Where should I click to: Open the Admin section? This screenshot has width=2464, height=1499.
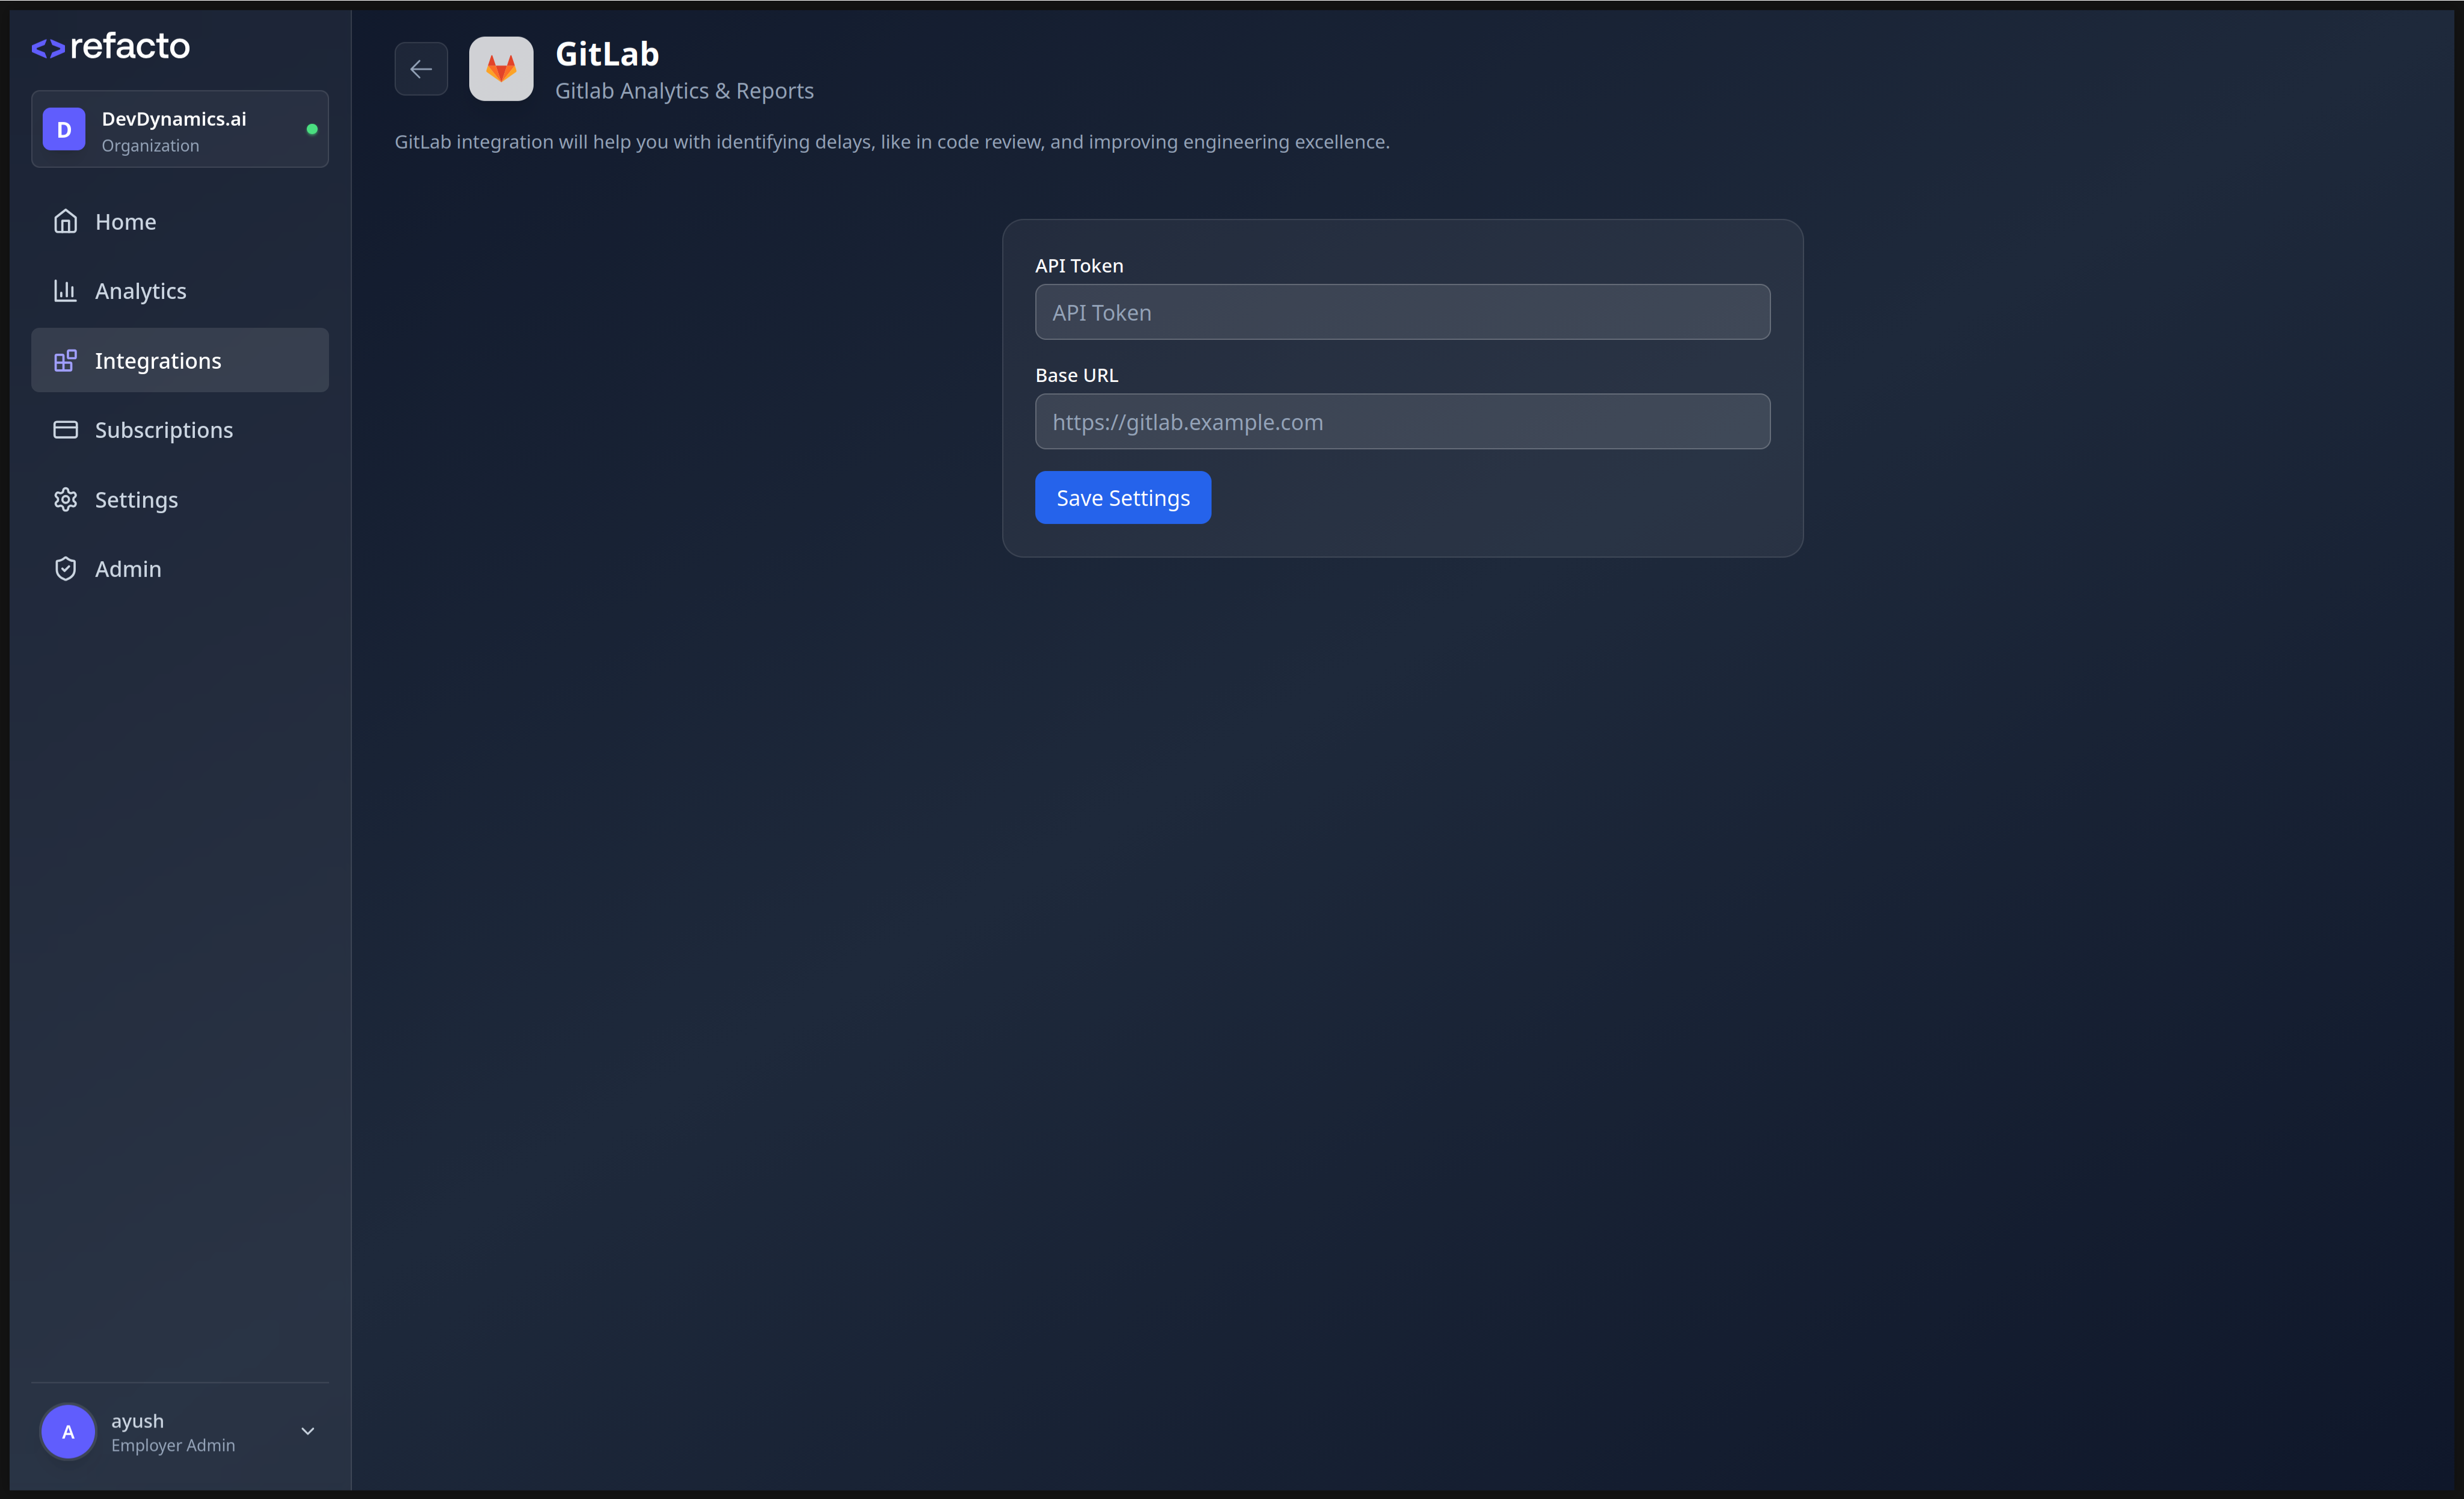pos(128,569)
